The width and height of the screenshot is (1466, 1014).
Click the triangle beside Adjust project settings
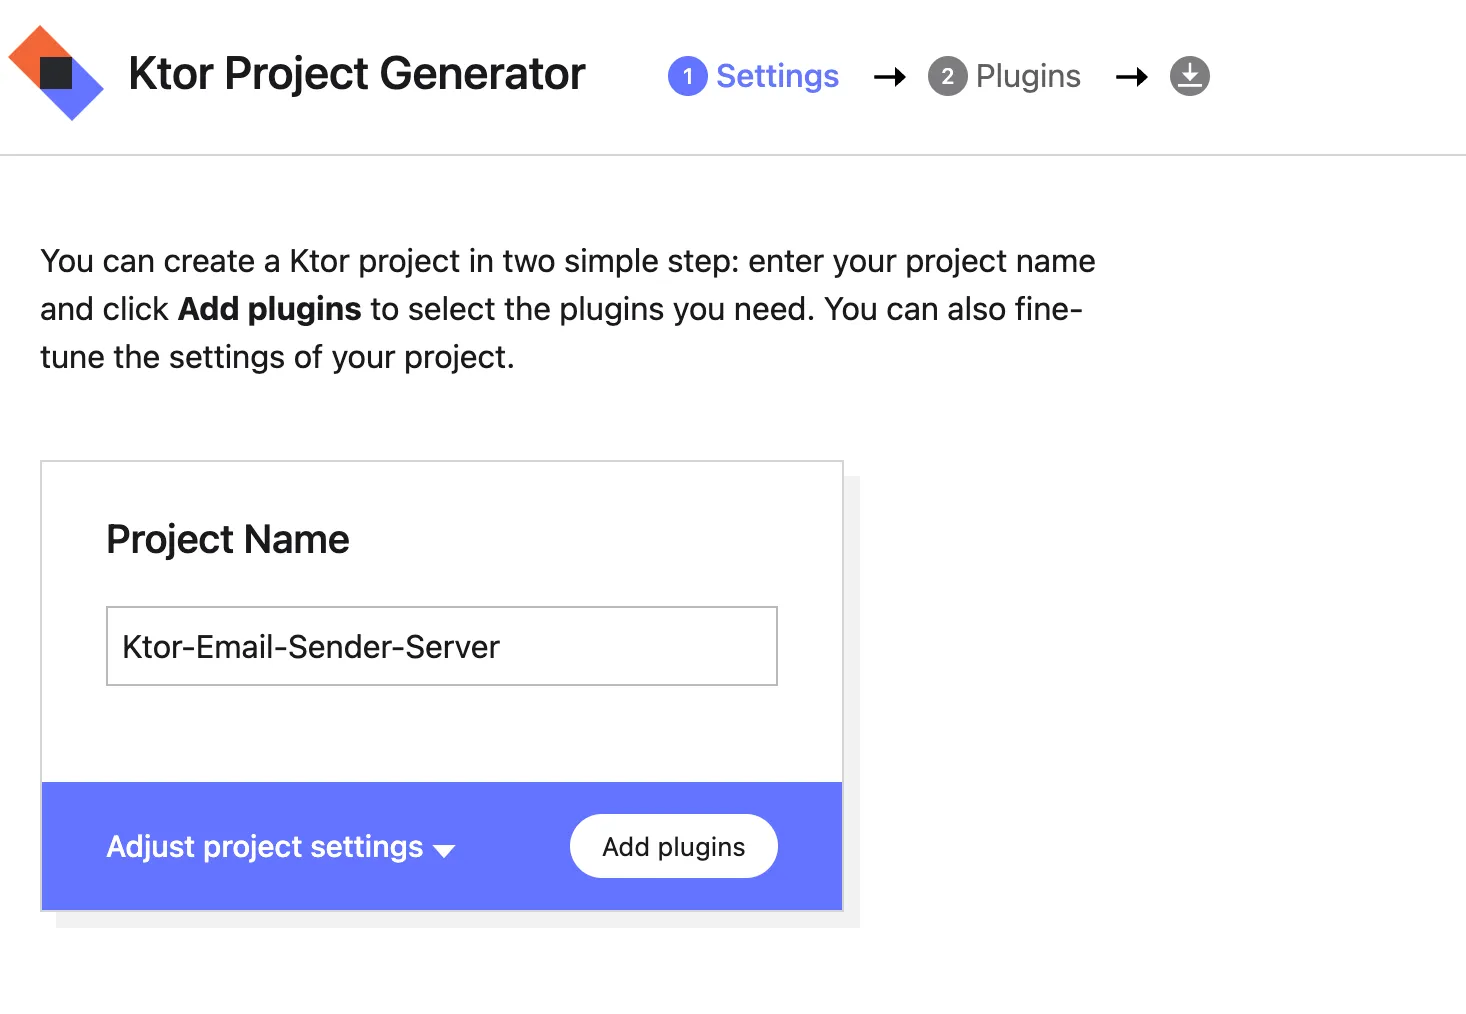click(444, 851)
